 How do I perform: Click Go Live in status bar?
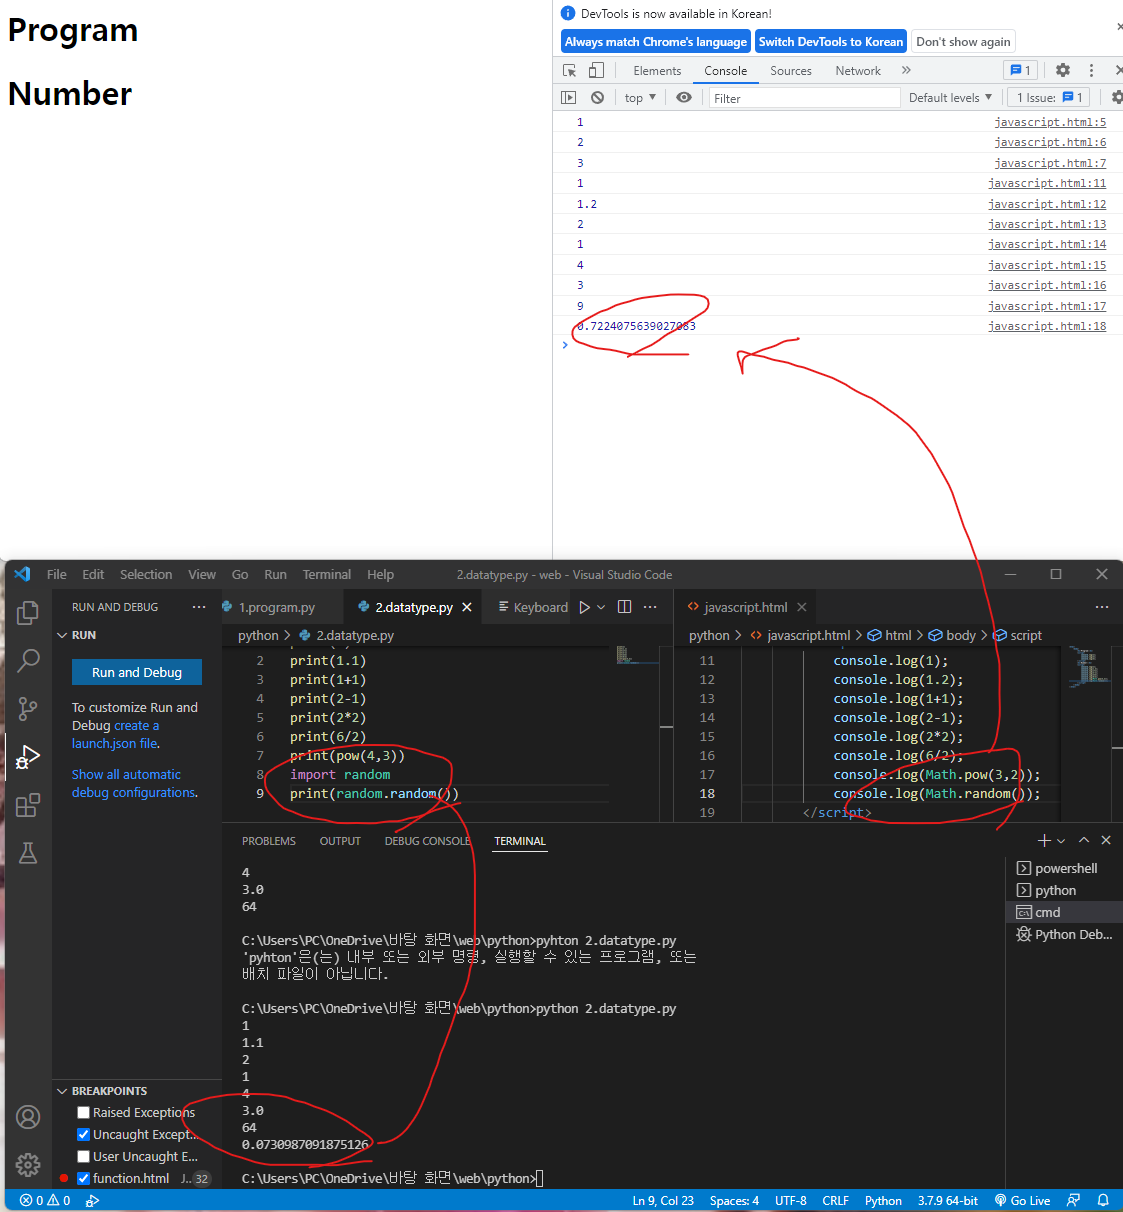pos(1022,1200)
